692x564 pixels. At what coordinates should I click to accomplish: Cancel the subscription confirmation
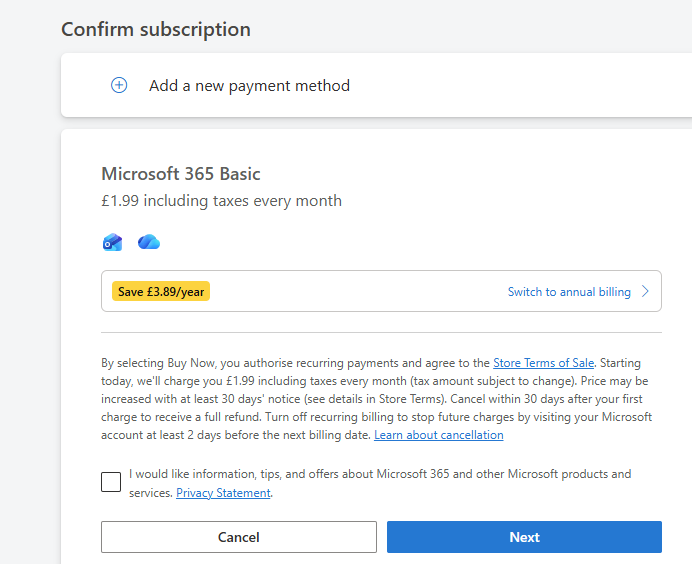point(239,537)
